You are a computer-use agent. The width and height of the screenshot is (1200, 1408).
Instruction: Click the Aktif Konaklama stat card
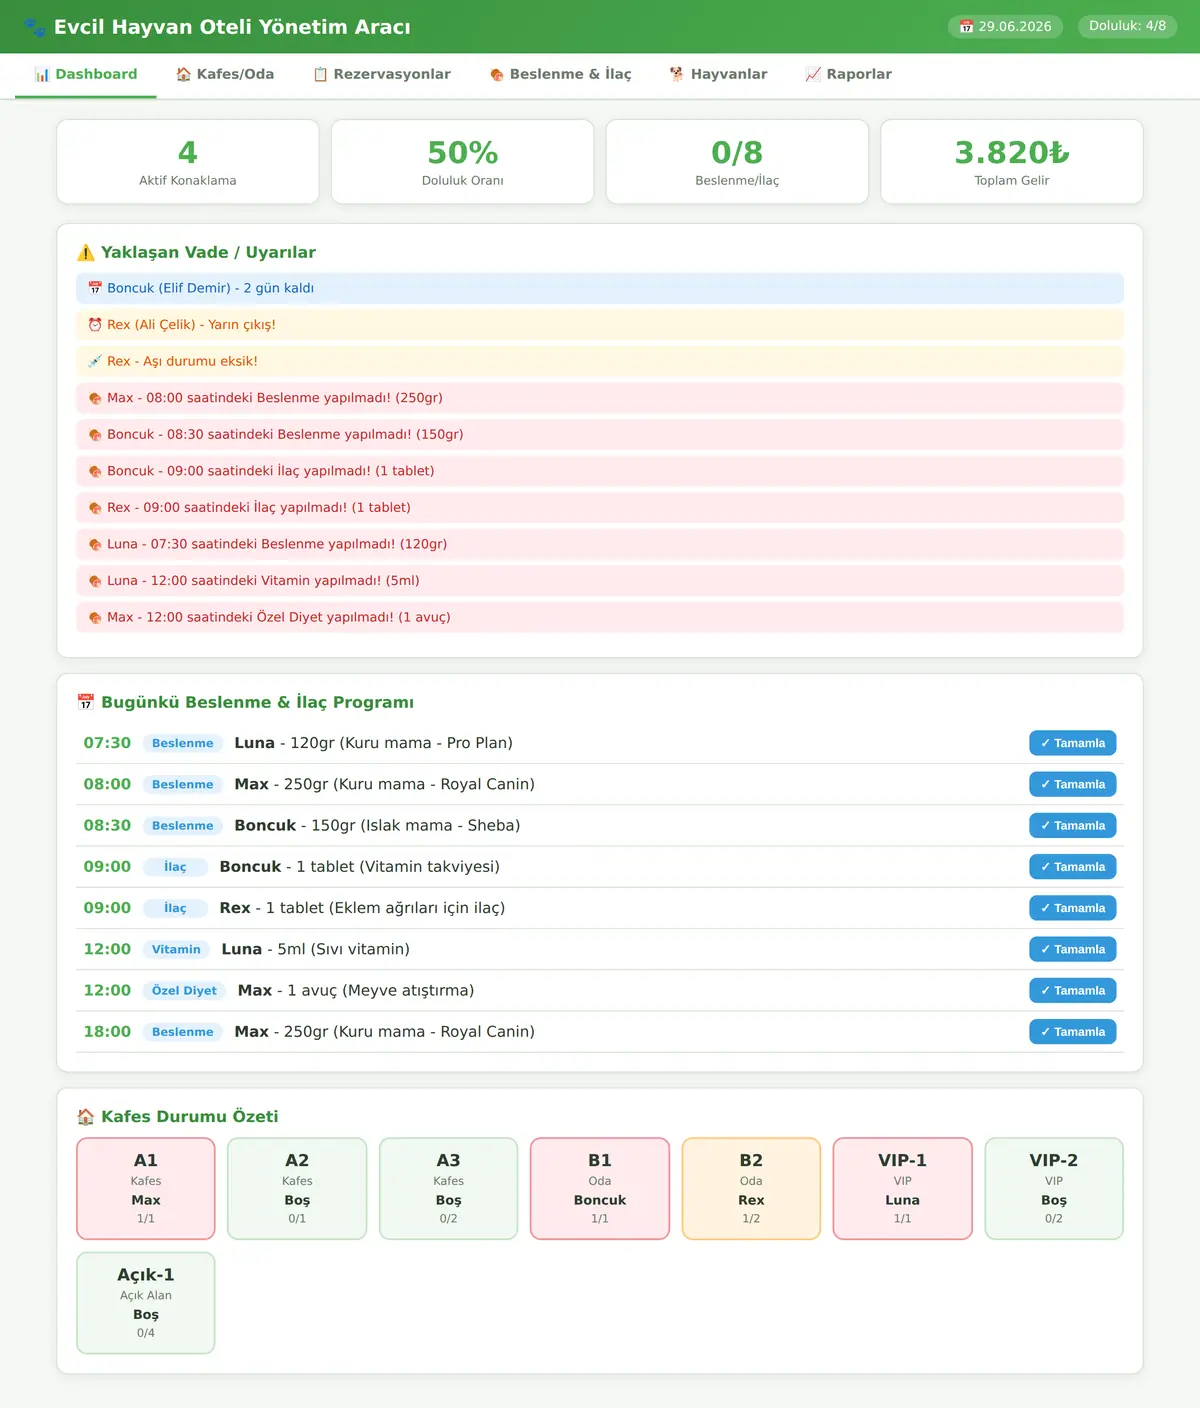coord(188,162)
